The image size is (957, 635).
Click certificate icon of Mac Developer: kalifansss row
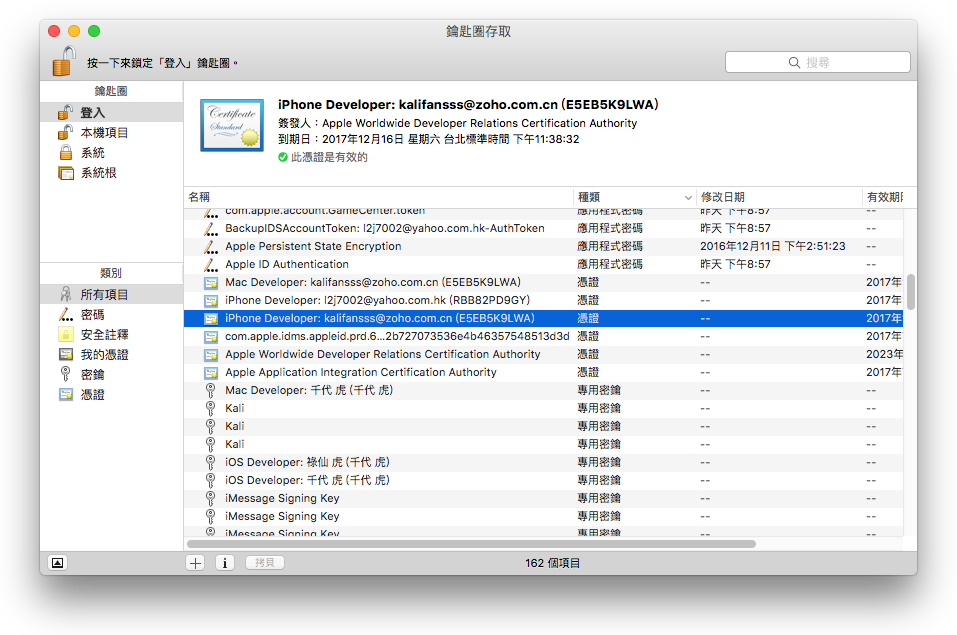(x=211, y=283)
